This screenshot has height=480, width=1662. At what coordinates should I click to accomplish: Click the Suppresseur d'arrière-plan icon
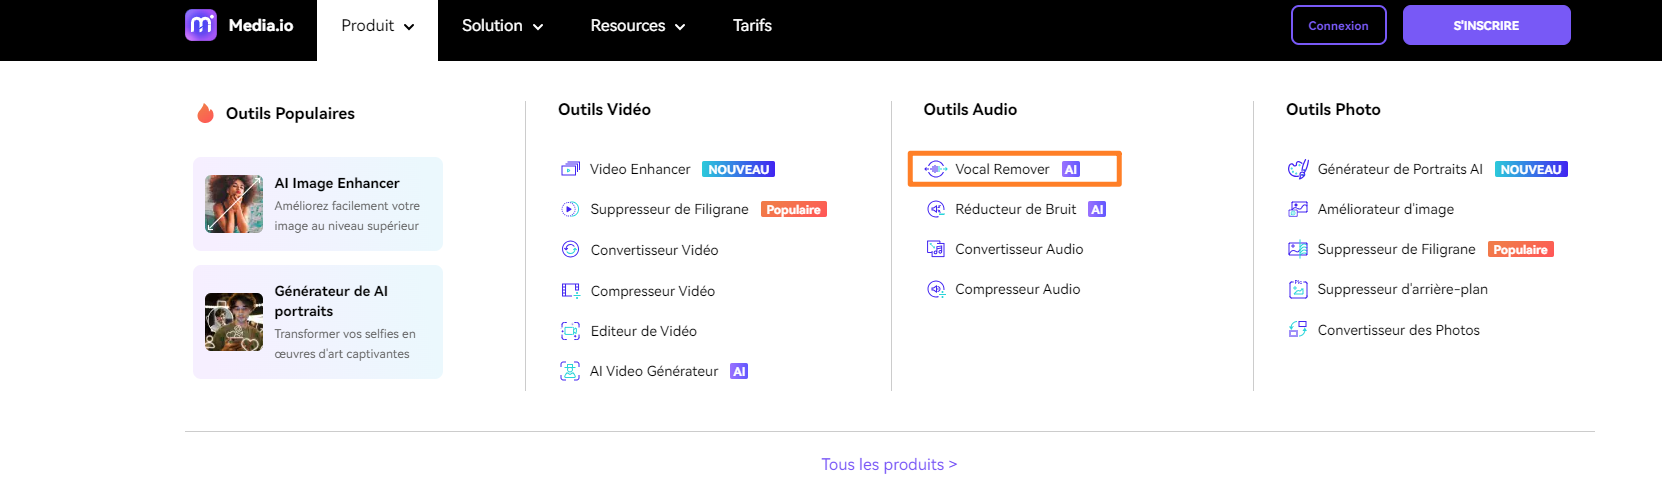[x=1298, y=290]
